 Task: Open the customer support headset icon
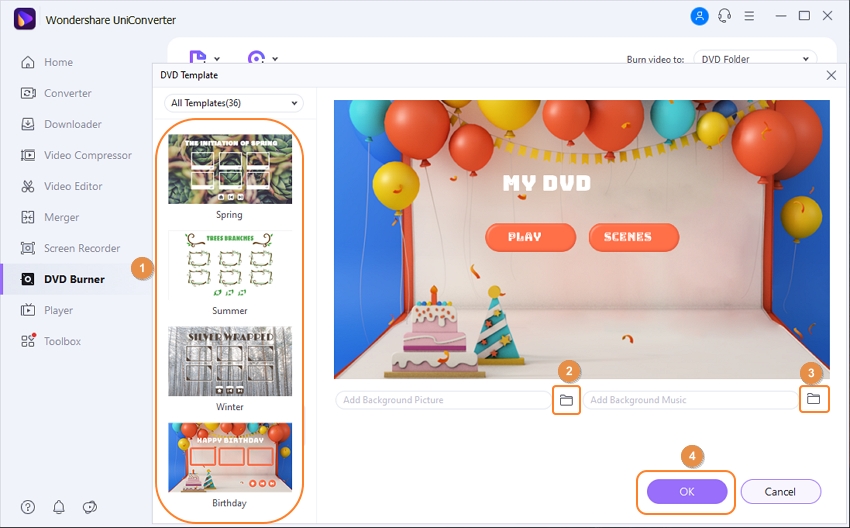click(x=724, y=17)
